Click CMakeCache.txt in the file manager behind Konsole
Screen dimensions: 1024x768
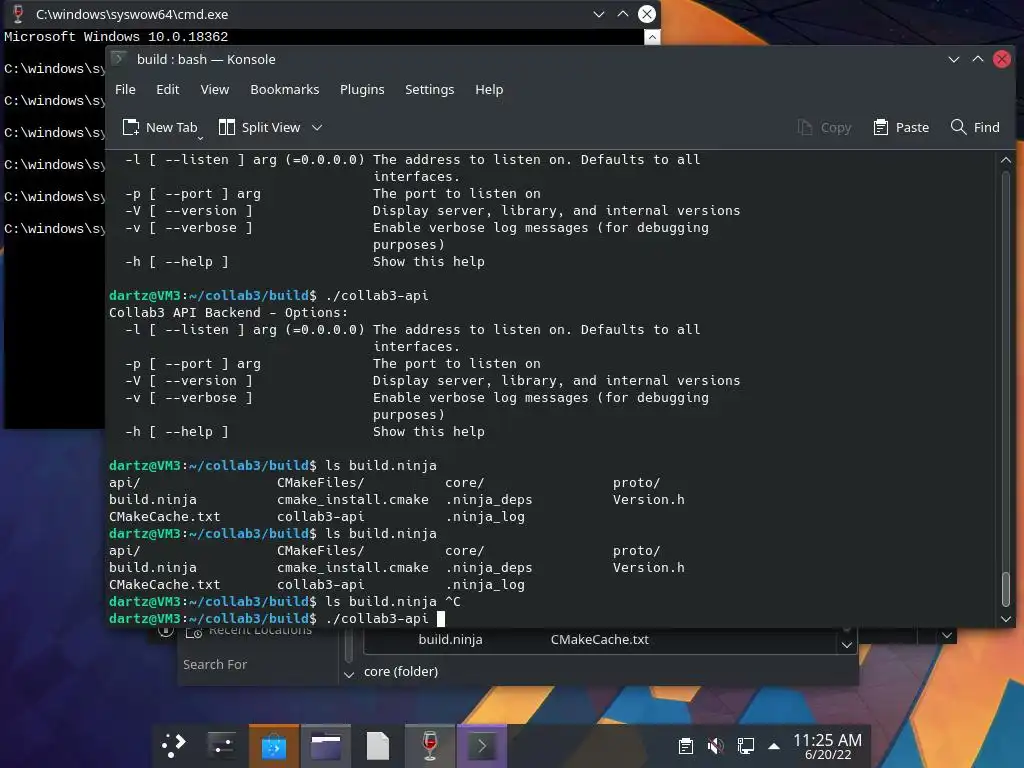pyautogui.click(x=600, y=639)
